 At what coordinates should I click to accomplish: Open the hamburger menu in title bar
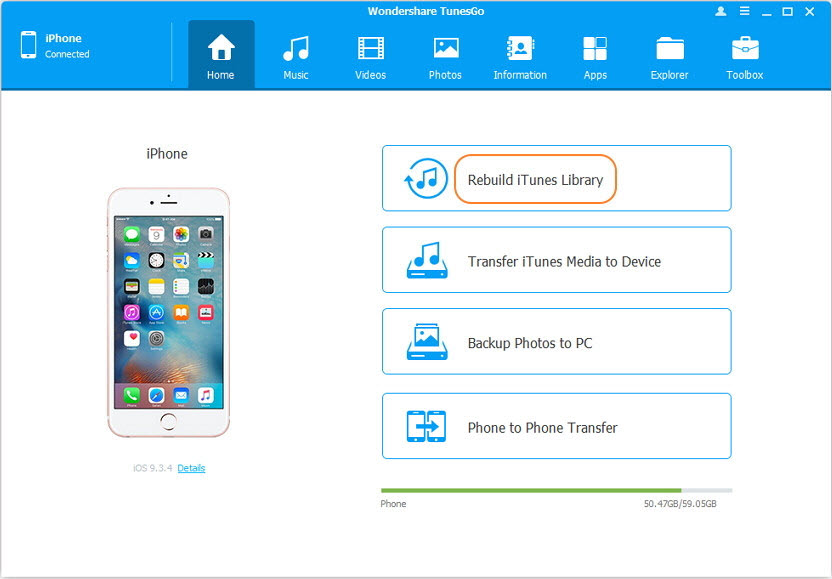coord(743,12)
